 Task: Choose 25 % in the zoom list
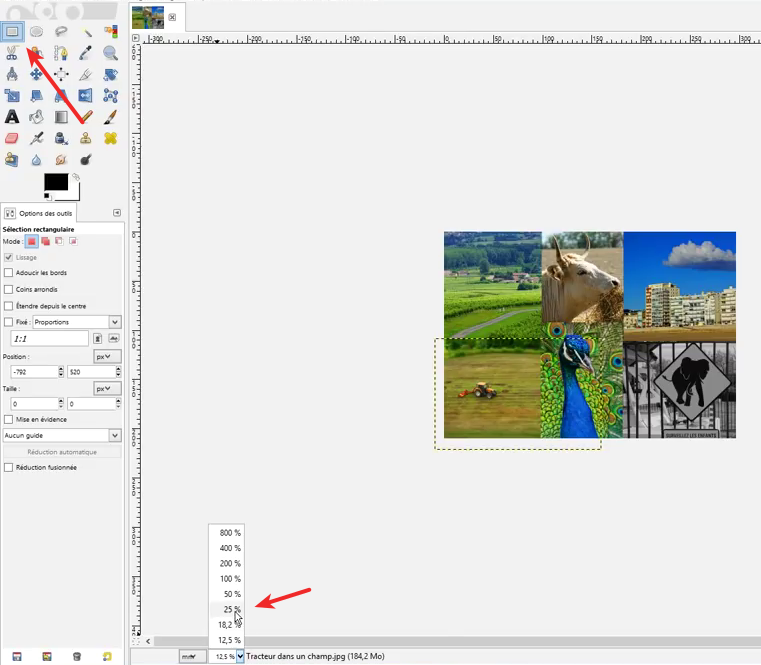[x=230, y=609]
